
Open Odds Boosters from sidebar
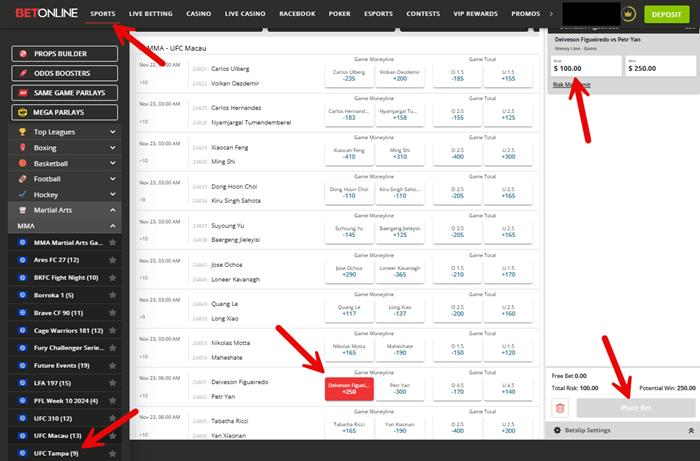(65, 74)
